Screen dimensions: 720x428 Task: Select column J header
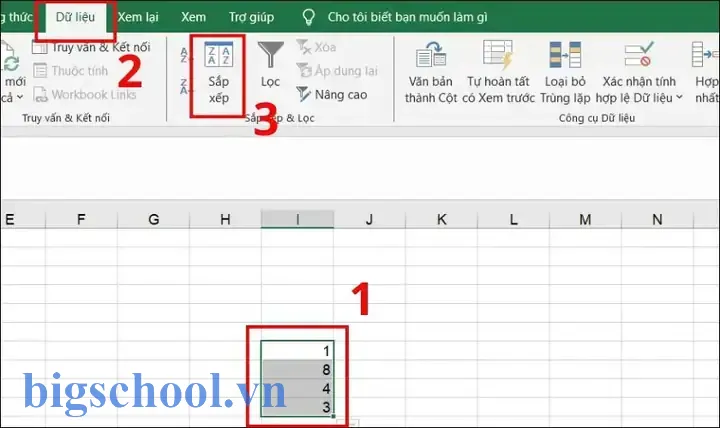pyautogui.click(x=369, y=220)
